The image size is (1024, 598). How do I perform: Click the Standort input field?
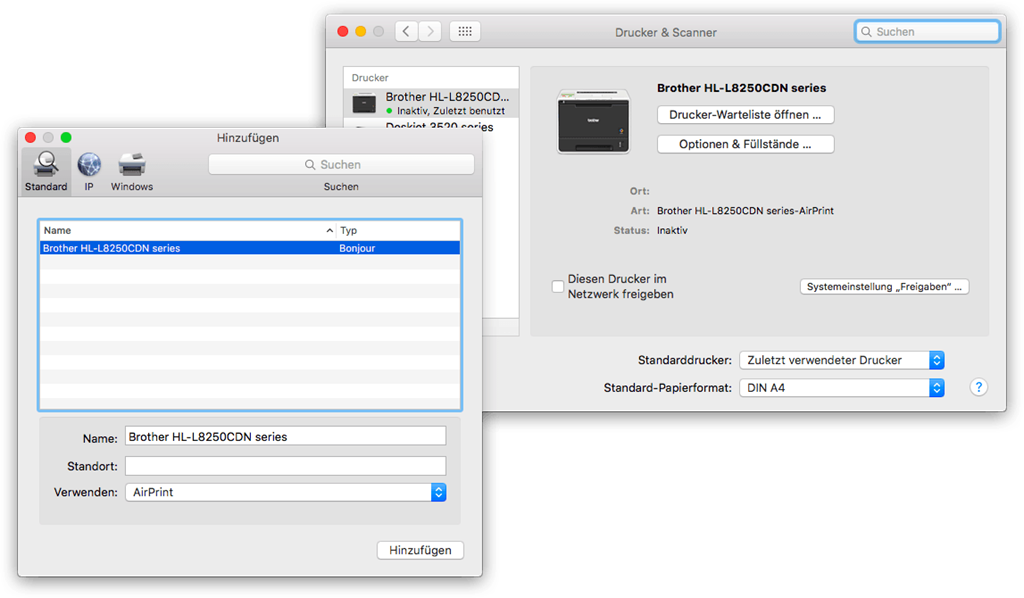pyautogui.click(x=285, y=466)
